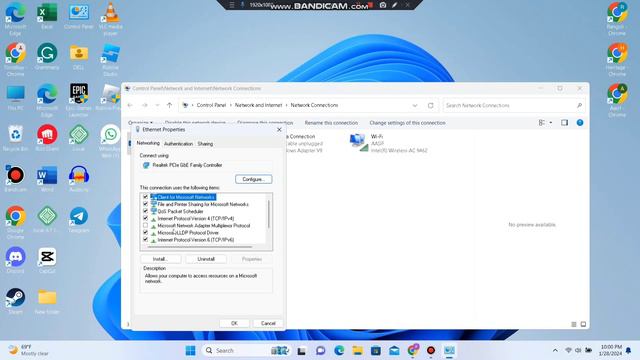The height and width of the screenshot is (360, 640).
Task: Click refresh button in address bar
Action: (x=431, y=105)
